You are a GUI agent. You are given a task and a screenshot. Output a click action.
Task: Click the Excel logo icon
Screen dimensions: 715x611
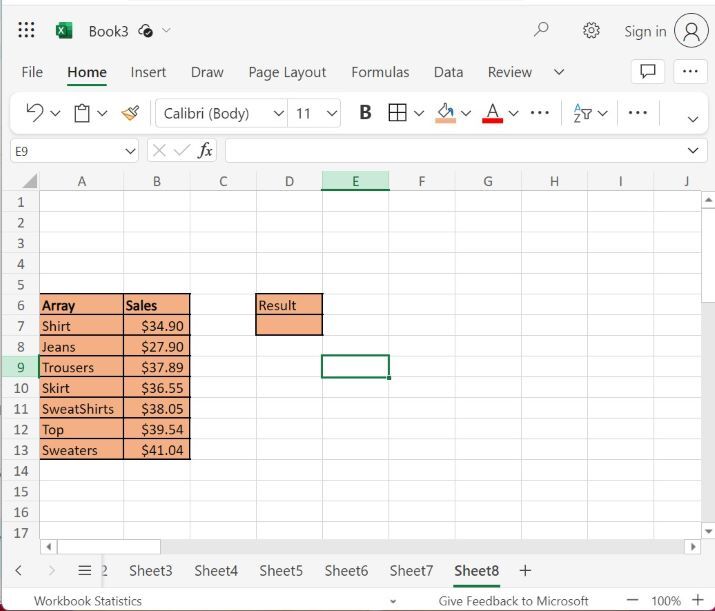point(64,31)
